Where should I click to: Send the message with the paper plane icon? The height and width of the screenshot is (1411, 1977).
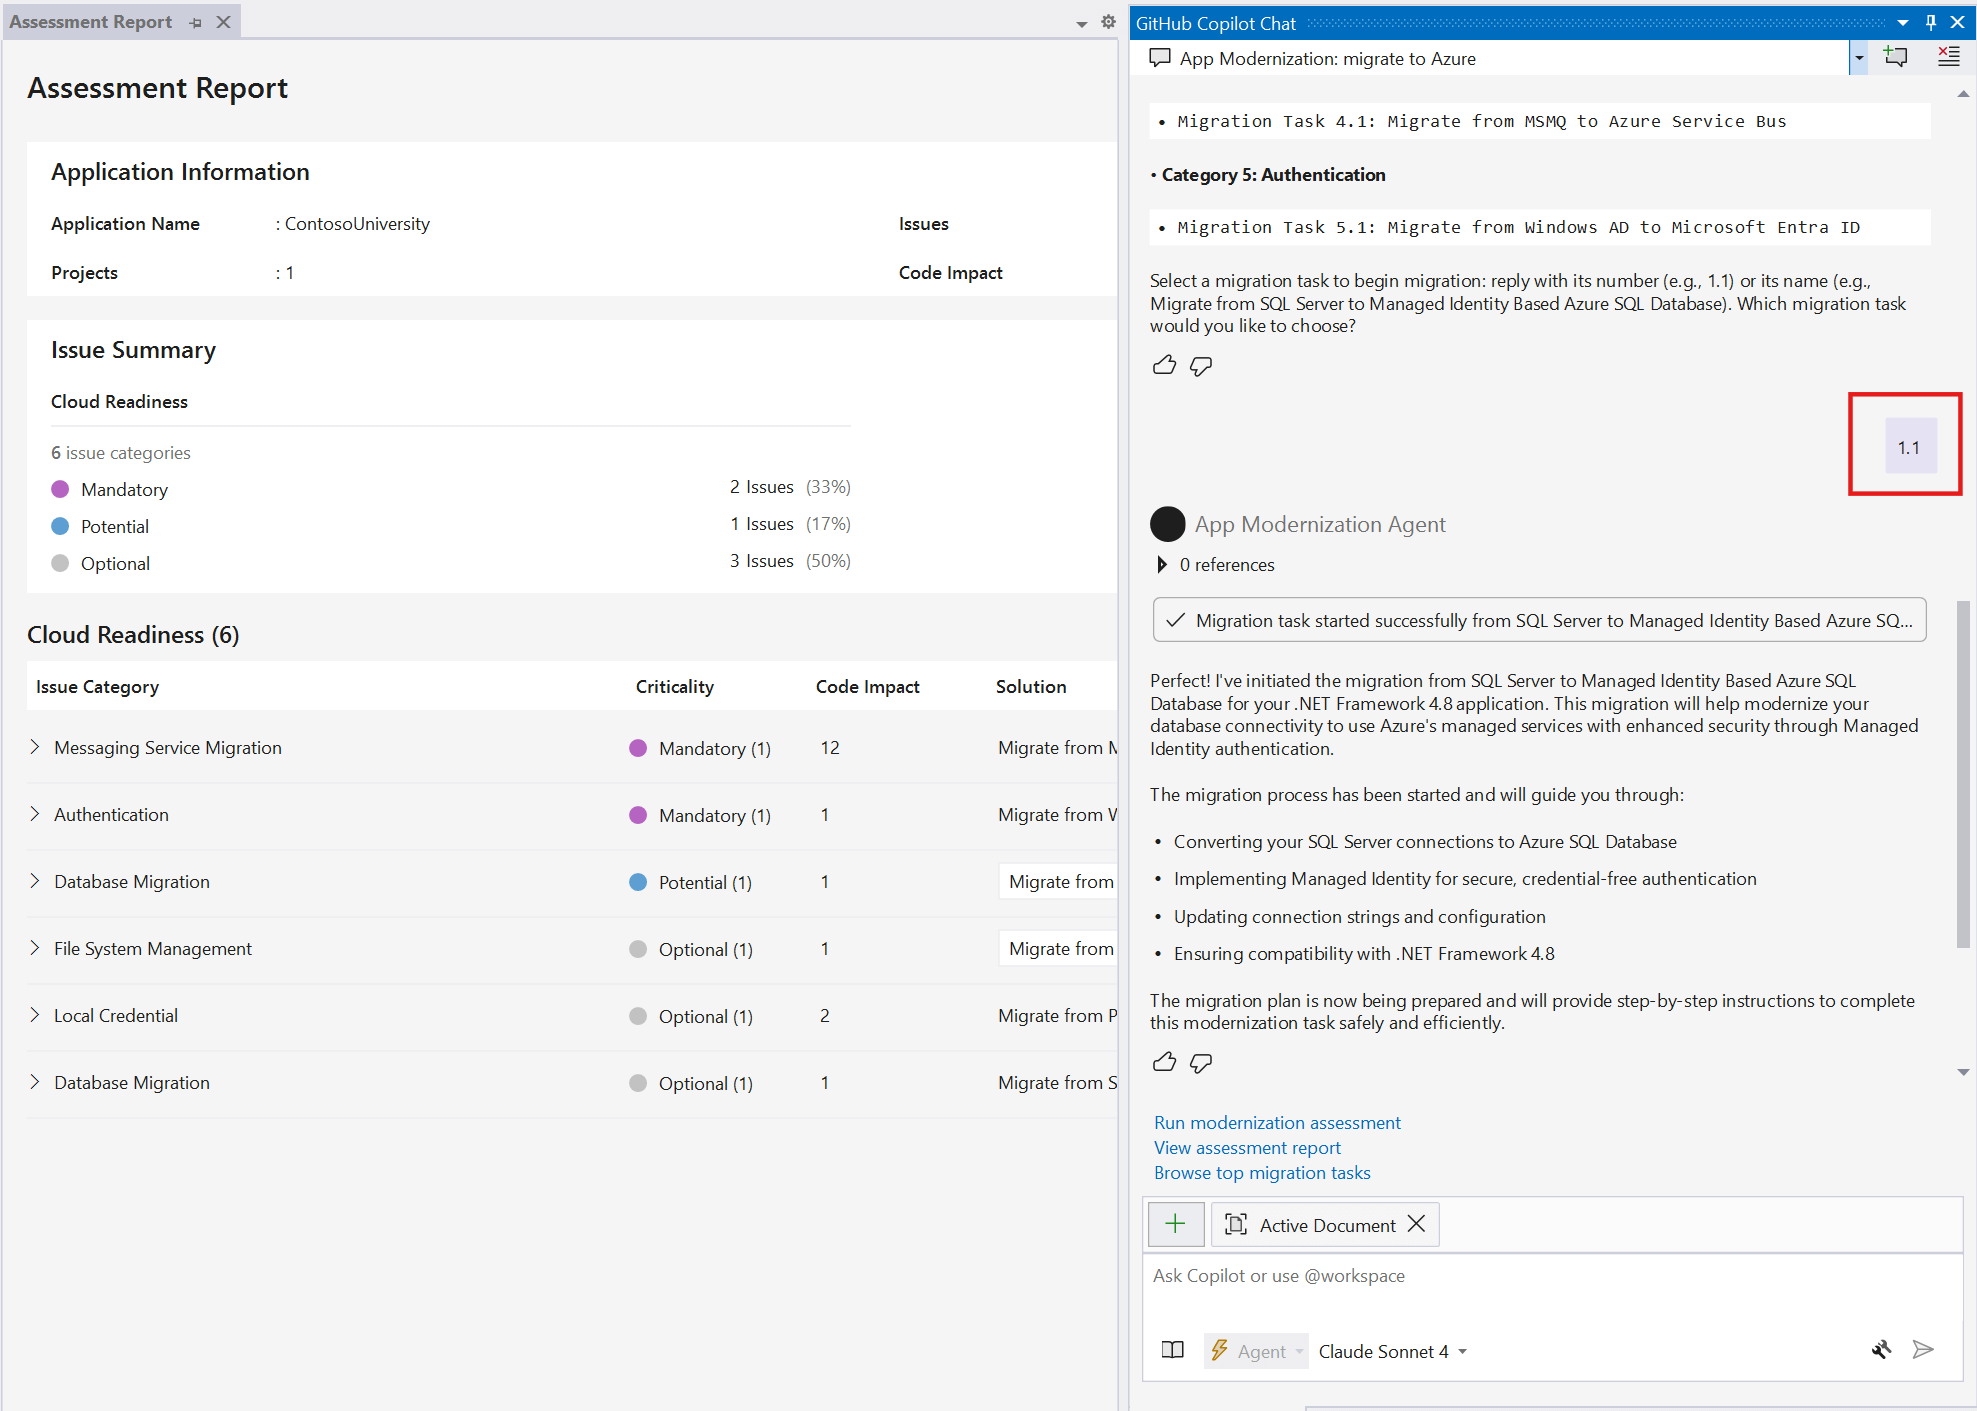pos(1923,1349)
